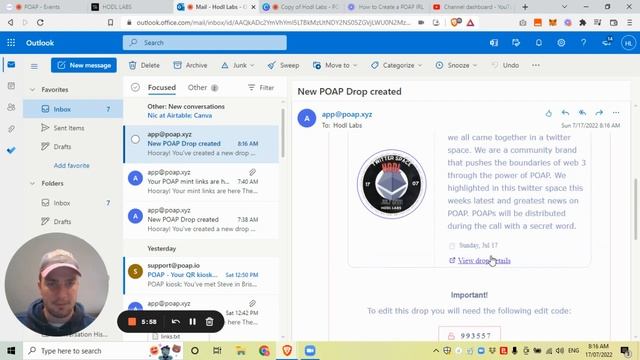Forward the POAP email
The image size is (640, 360).
tap(599, 113)
